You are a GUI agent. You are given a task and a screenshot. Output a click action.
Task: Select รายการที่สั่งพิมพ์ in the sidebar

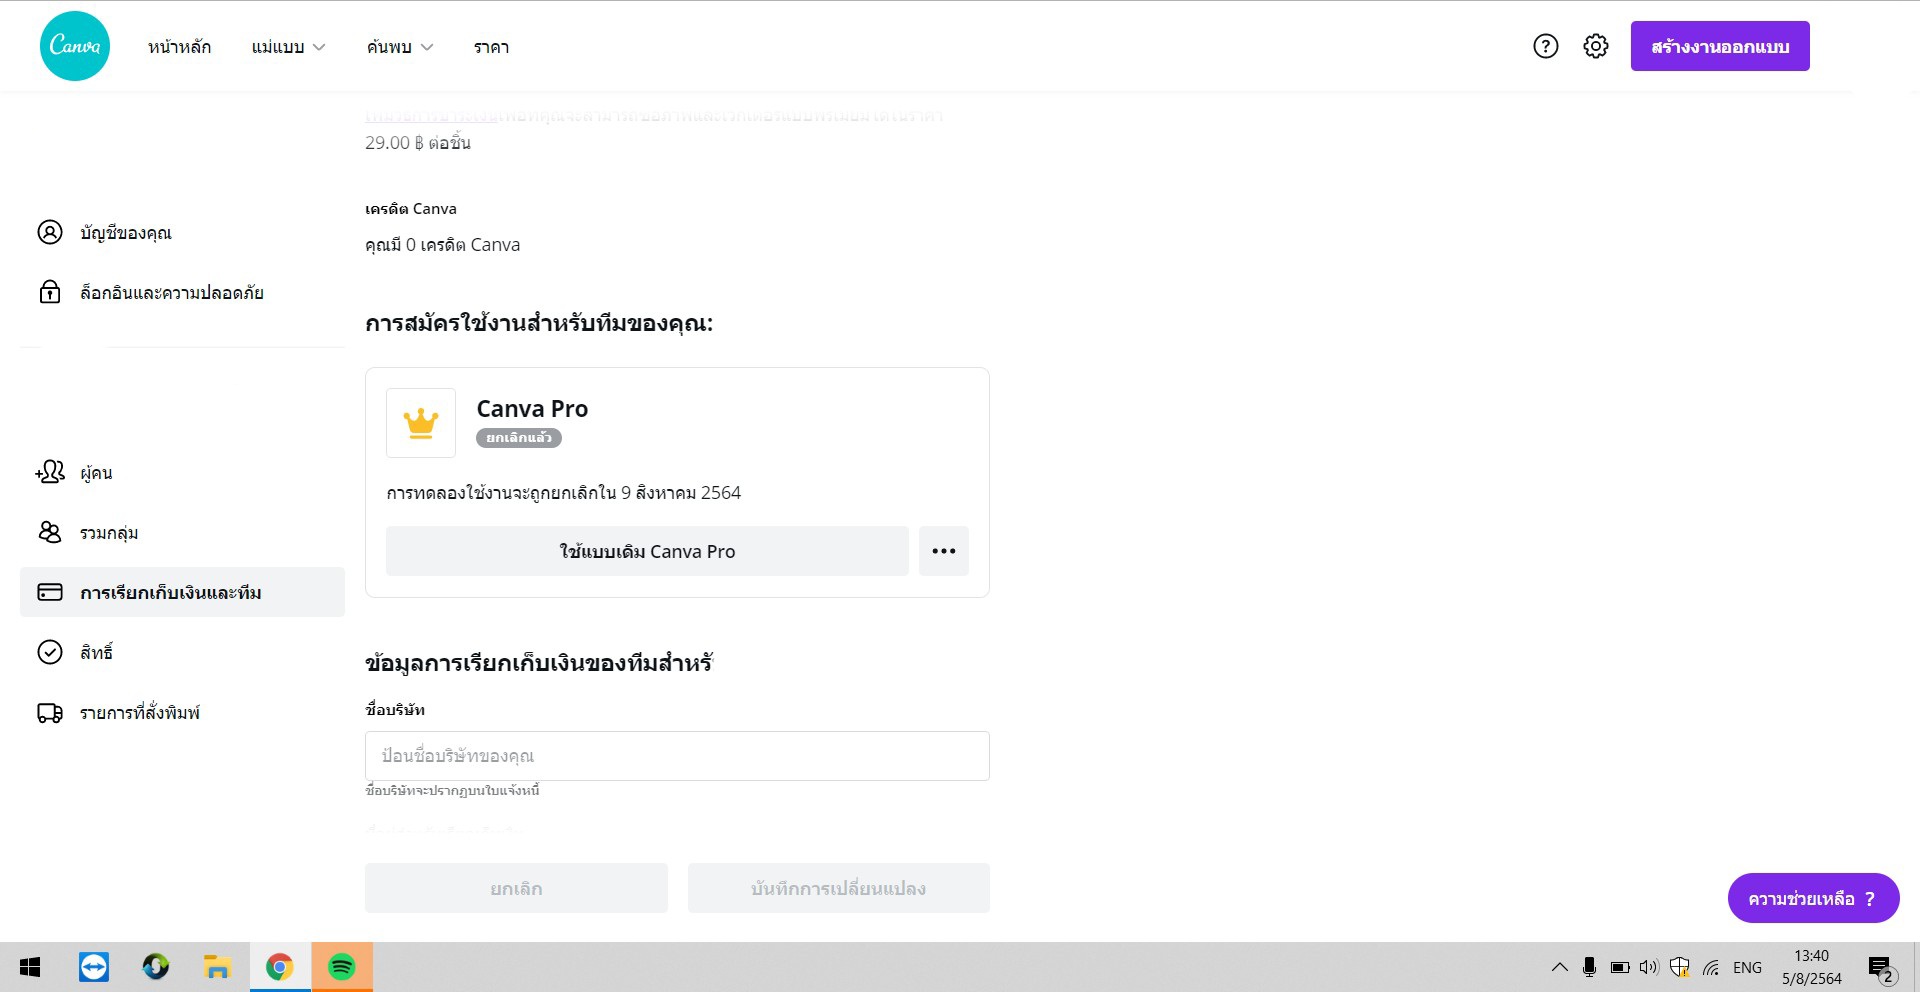coord(182,712)
